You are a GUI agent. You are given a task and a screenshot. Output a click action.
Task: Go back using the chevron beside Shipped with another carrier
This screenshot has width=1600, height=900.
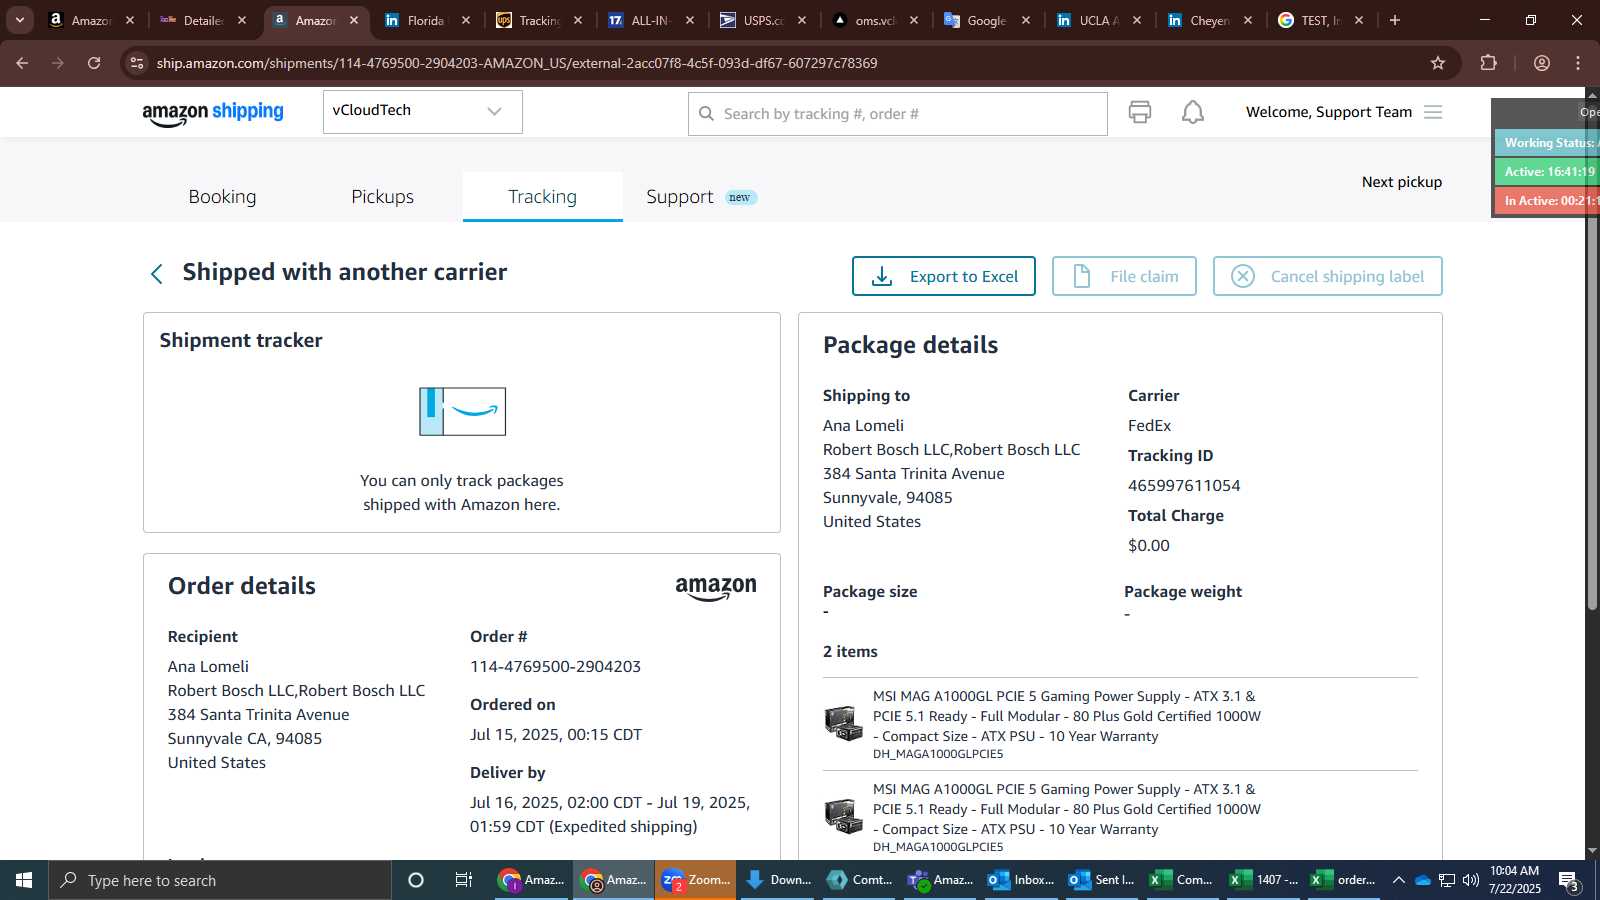click(156, 274)
